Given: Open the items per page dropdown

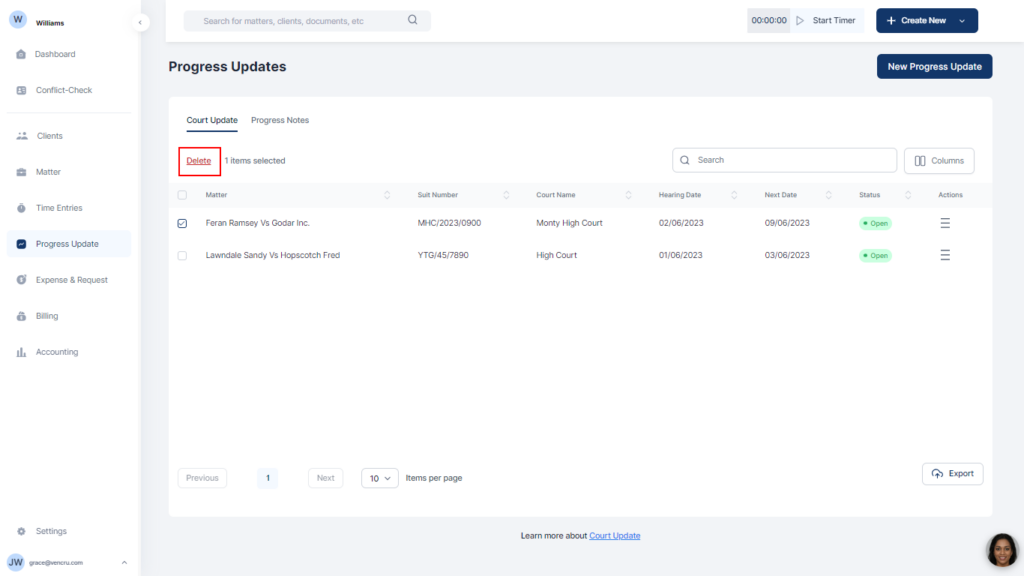Looking at the screenshot, I should pyautogui.click(x=380, y=478).
